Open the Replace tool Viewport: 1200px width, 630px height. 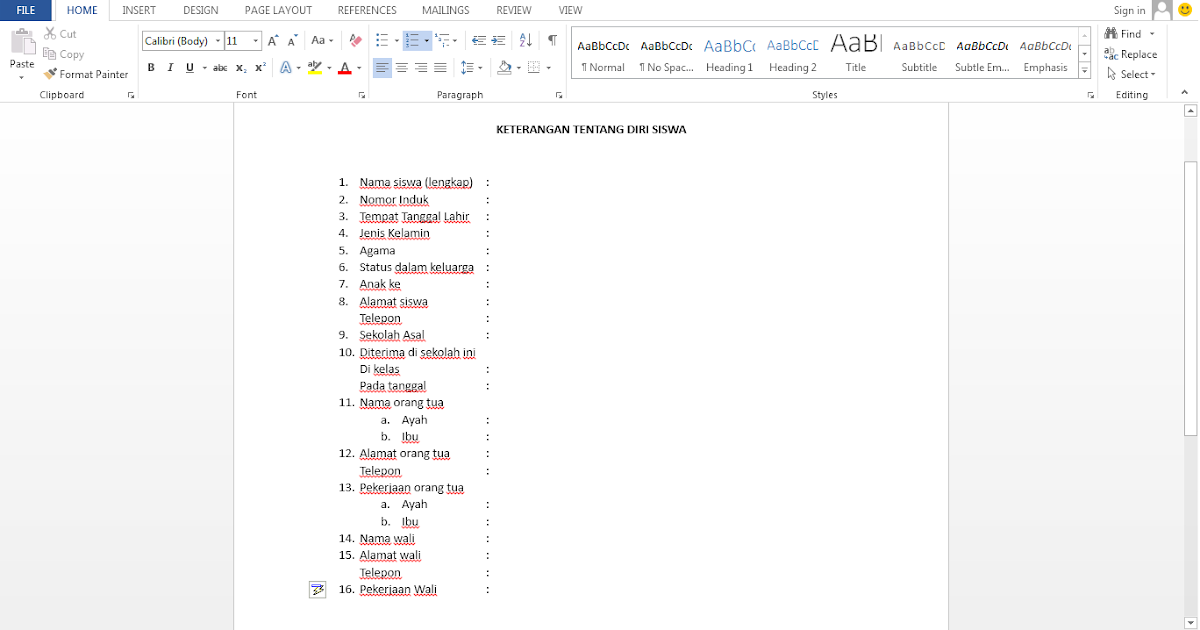tap(1131, 54)
